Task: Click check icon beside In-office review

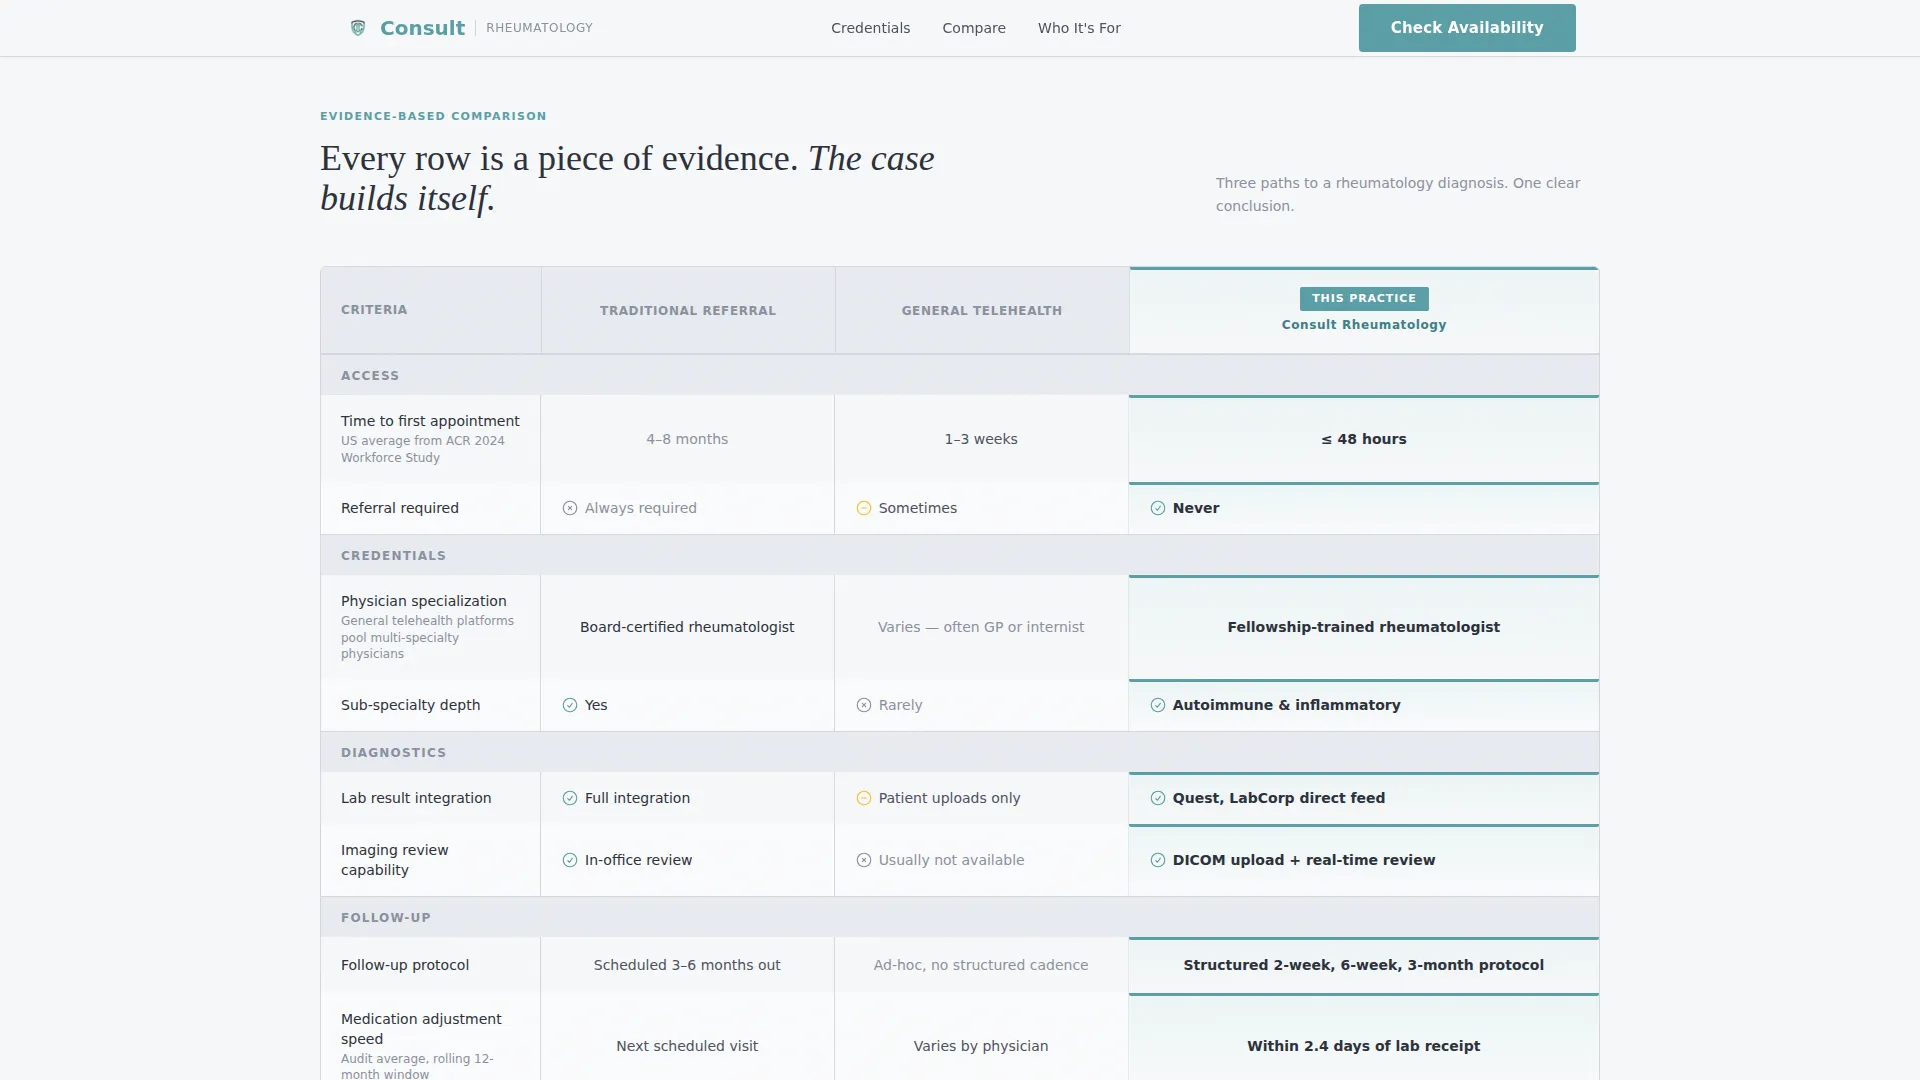Action: [x=570, y=860]
